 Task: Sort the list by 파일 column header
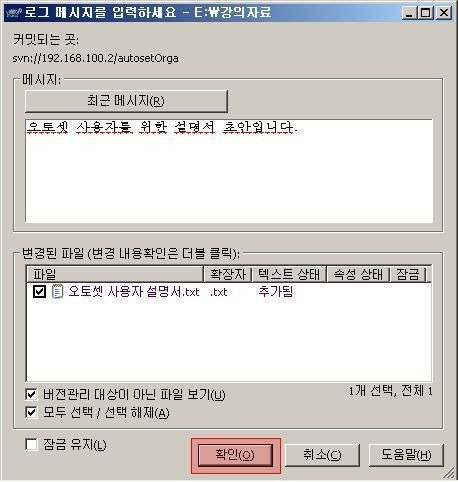tap(115, 274)
